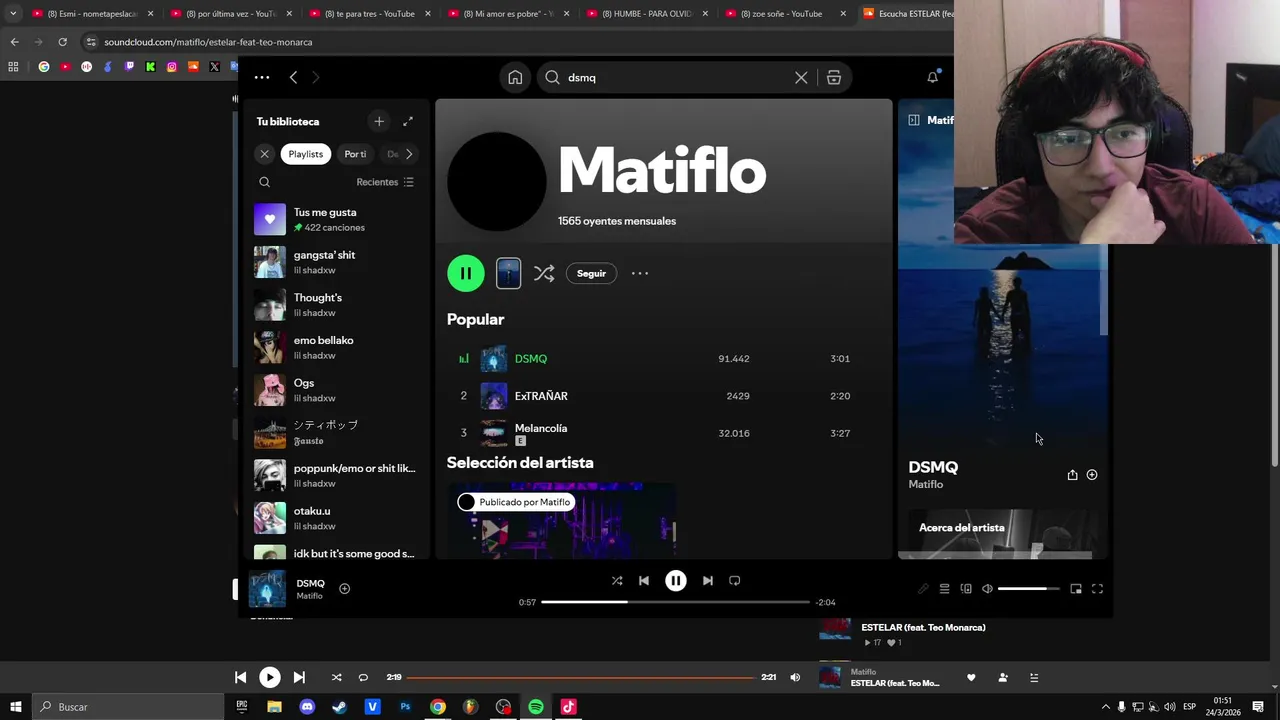Clear the dsmq search text
Screen dimensions: 1280x720
(801, 77)
